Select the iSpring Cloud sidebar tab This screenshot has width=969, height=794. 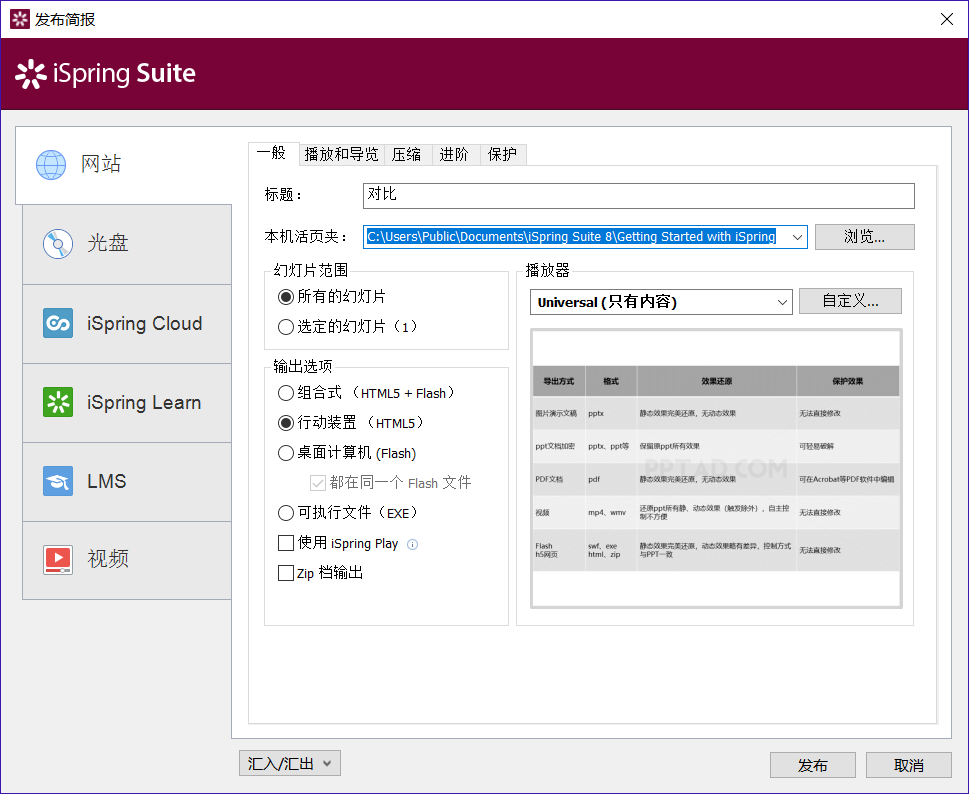(127, 324)
